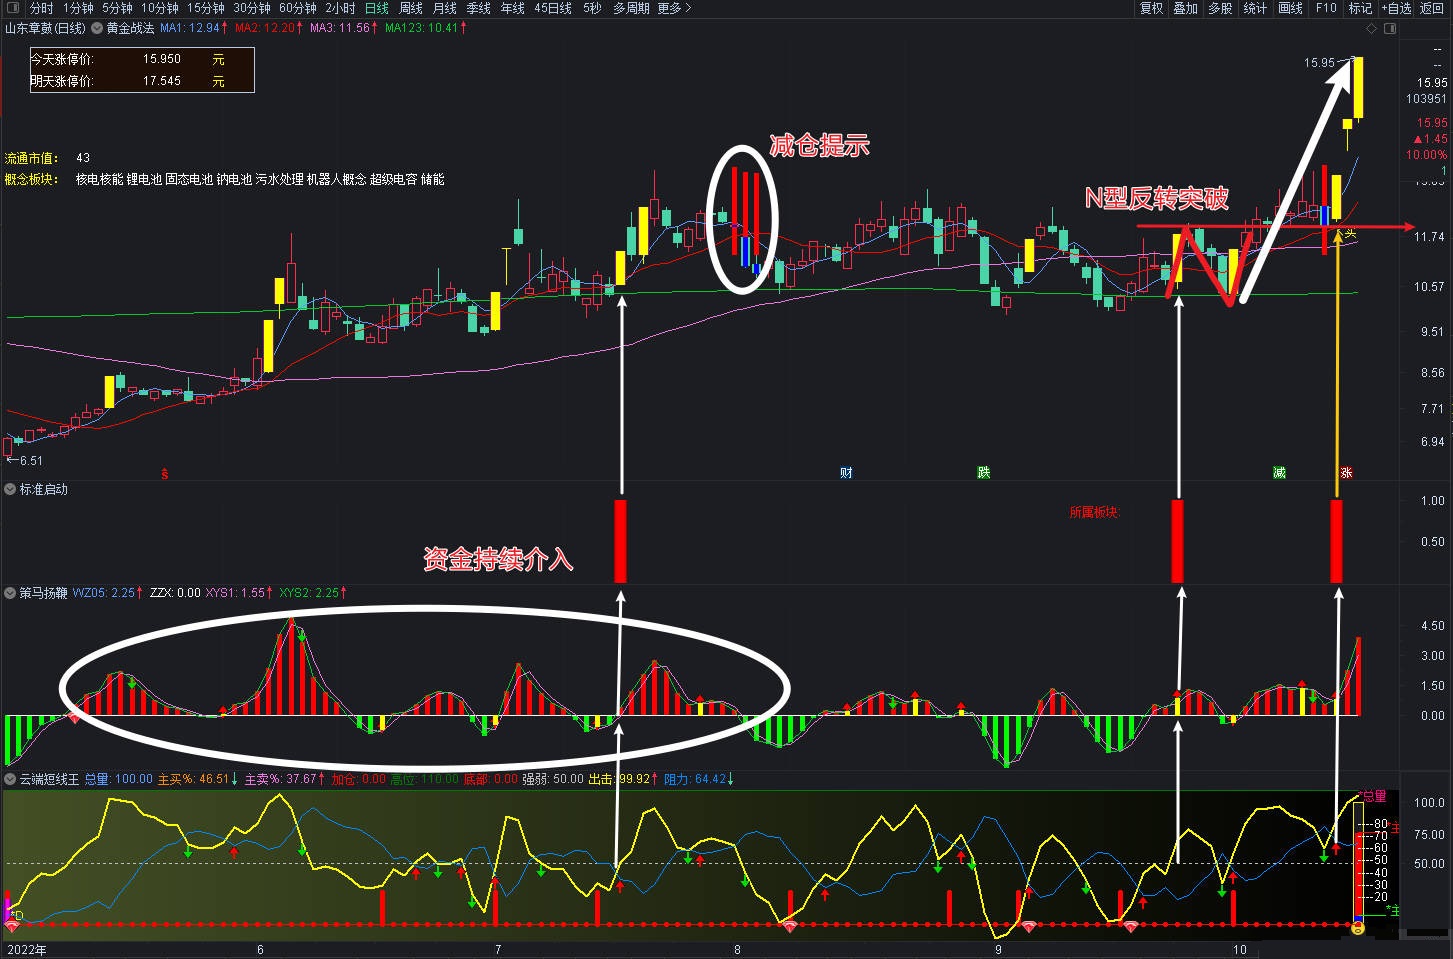Viewport: 1453px width, 959px height.
Task: Click the 黄金战法 indicator name
Action: pyautogui.click(x=131, y=28)
